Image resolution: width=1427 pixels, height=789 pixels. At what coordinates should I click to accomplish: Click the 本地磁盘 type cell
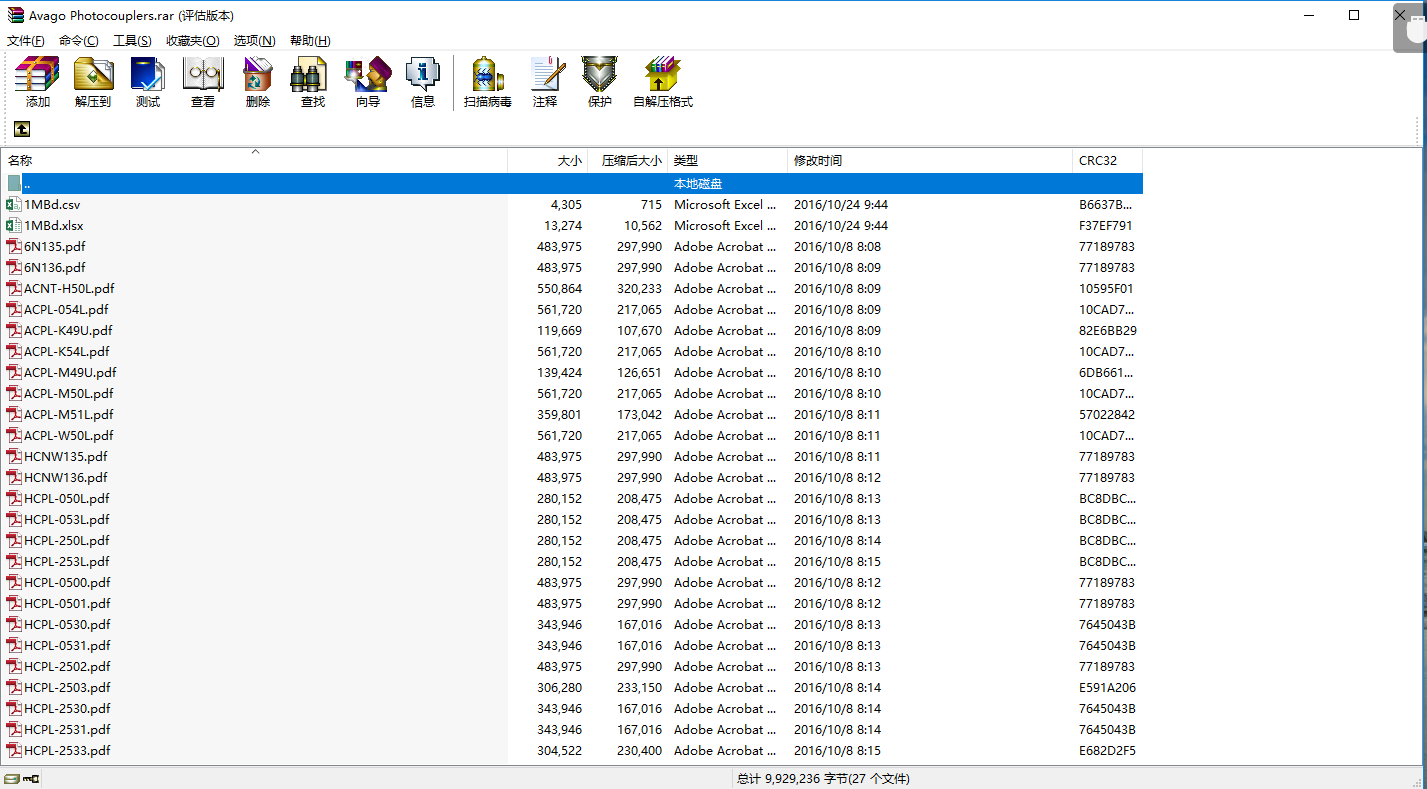coord(698,184)
